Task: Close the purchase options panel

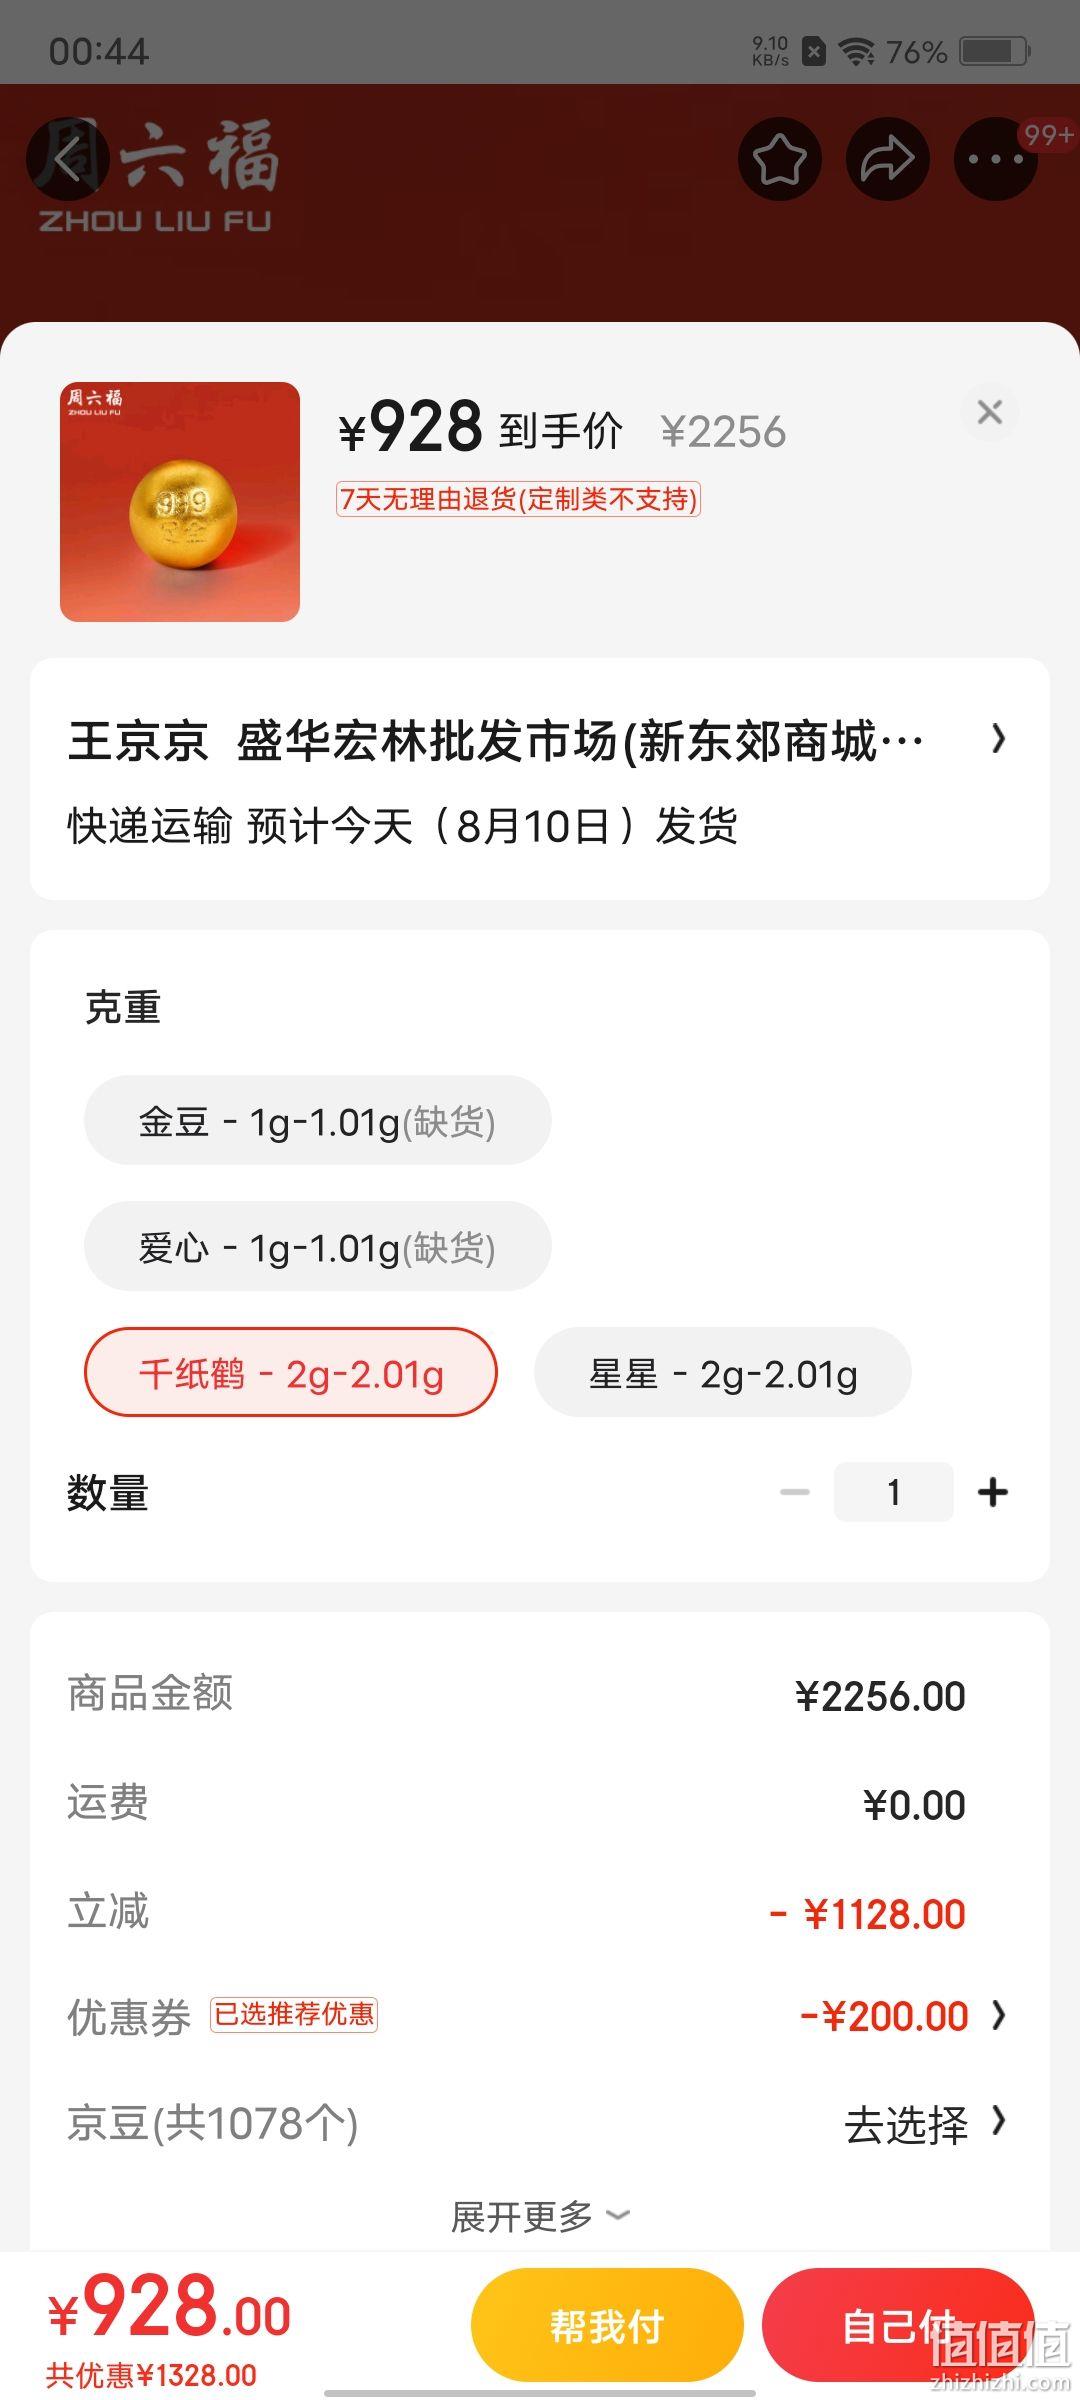Action: click(990, 412)
